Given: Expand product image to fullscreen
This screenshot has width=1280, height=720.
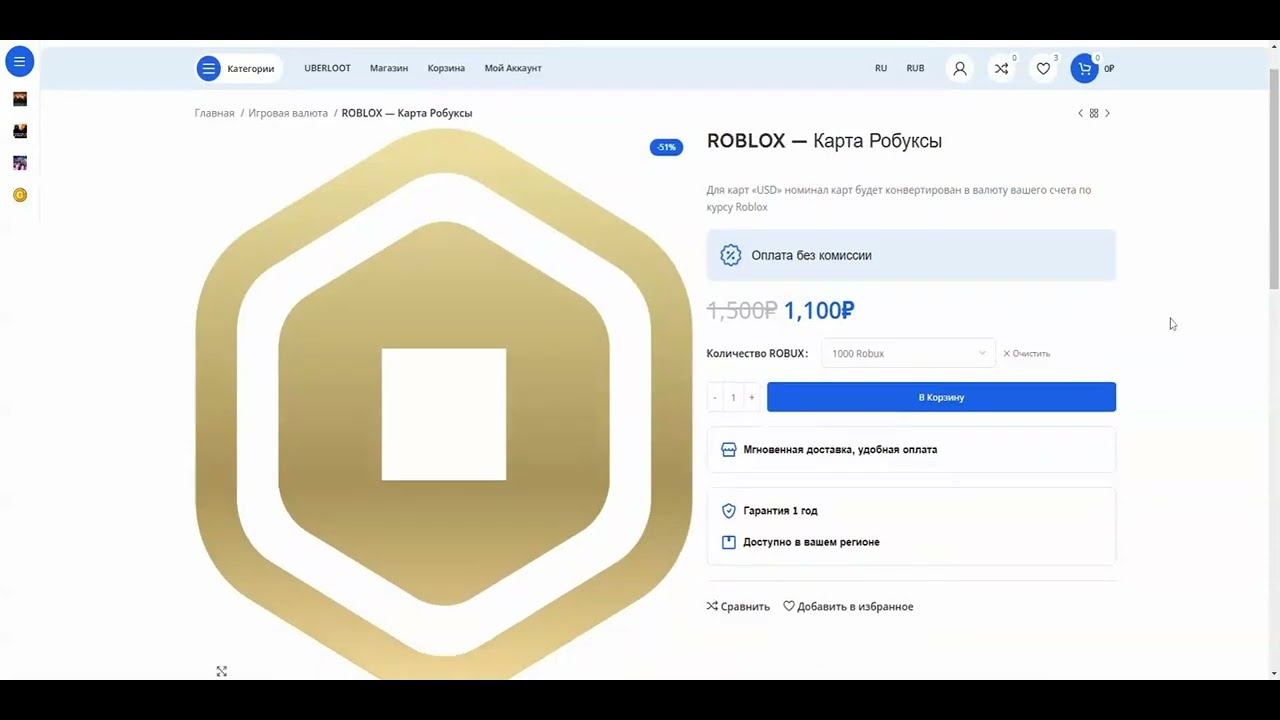Looking at the screenshot, I should tap(222, 671).
